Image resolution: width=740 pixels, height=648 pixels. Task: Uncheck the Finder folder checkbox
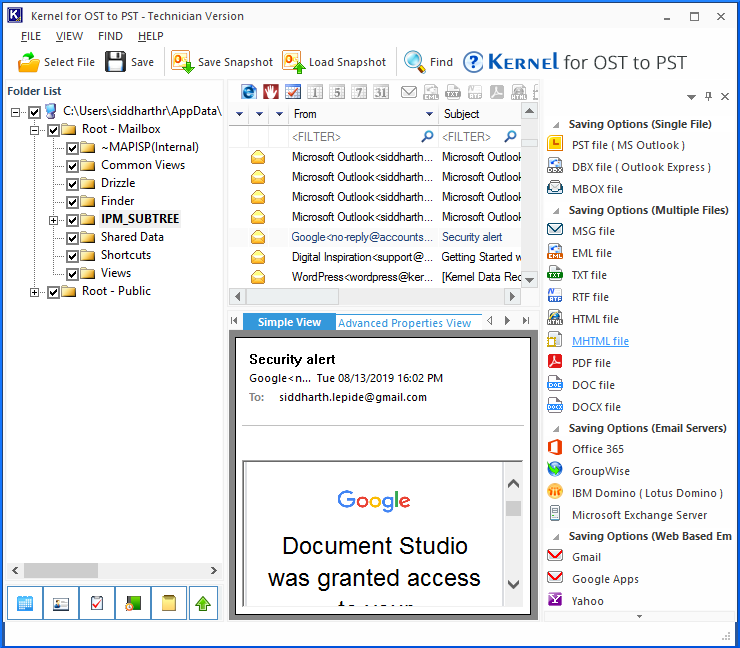tap(72, 202)
